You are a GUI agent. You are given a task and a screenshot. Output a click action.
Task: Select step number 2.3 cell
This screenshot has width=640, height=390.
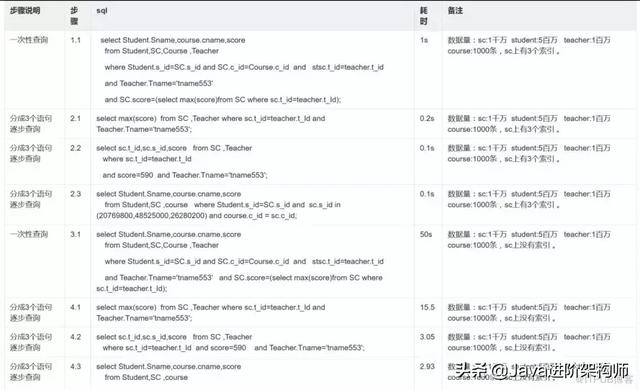coord(76,194)
